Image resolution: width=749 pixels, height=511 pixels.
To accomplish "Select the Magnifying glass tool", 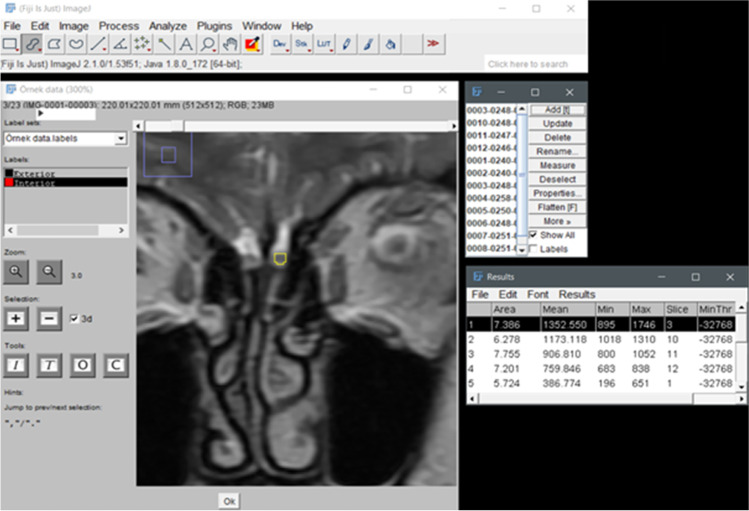I will click(x=208, y=44).
